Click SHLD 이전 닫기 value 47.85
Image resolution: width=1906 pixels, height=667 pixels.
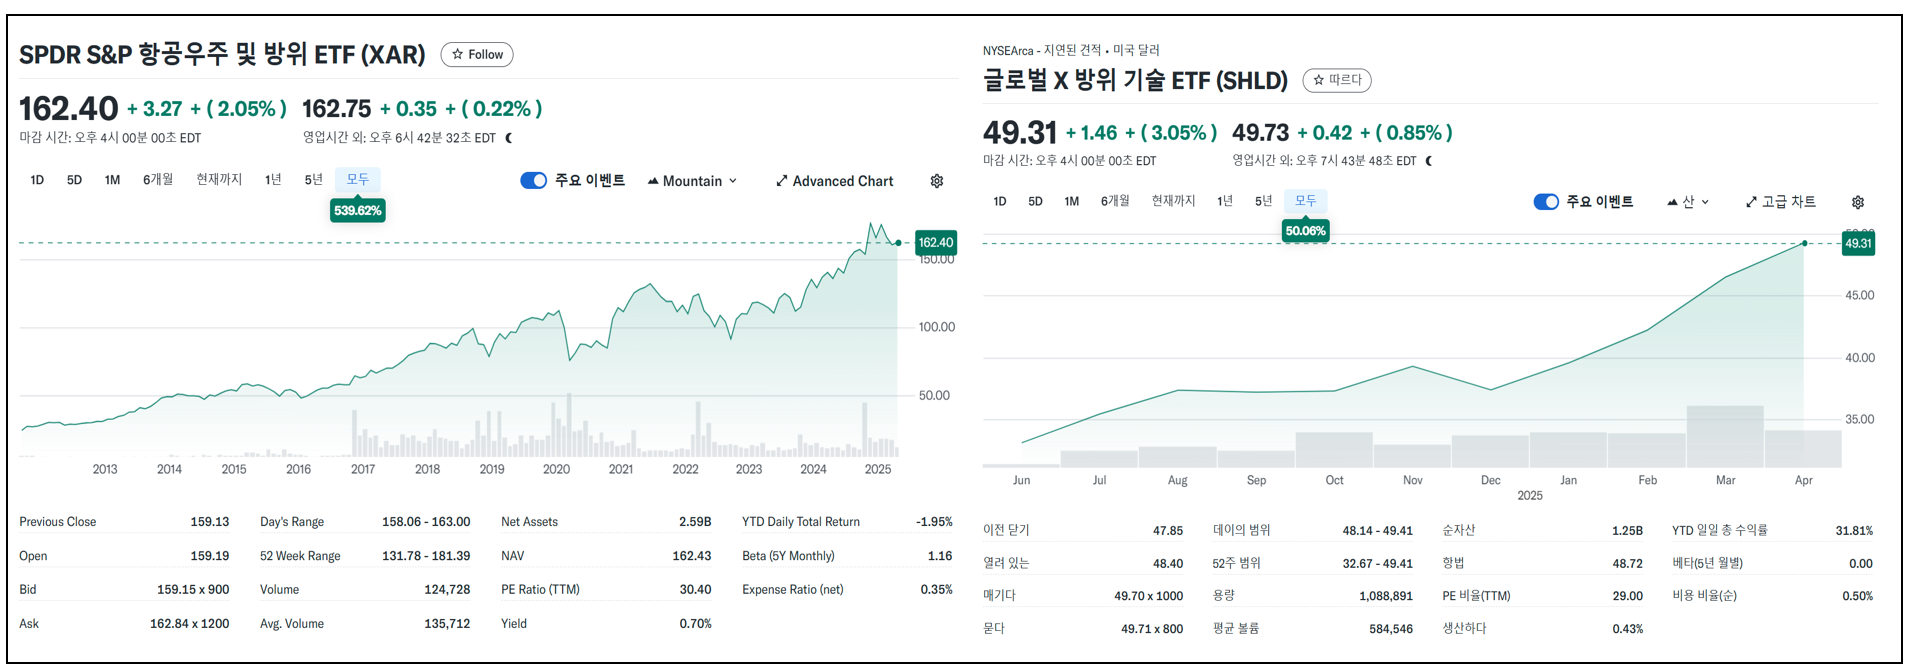coord(1168,531)
